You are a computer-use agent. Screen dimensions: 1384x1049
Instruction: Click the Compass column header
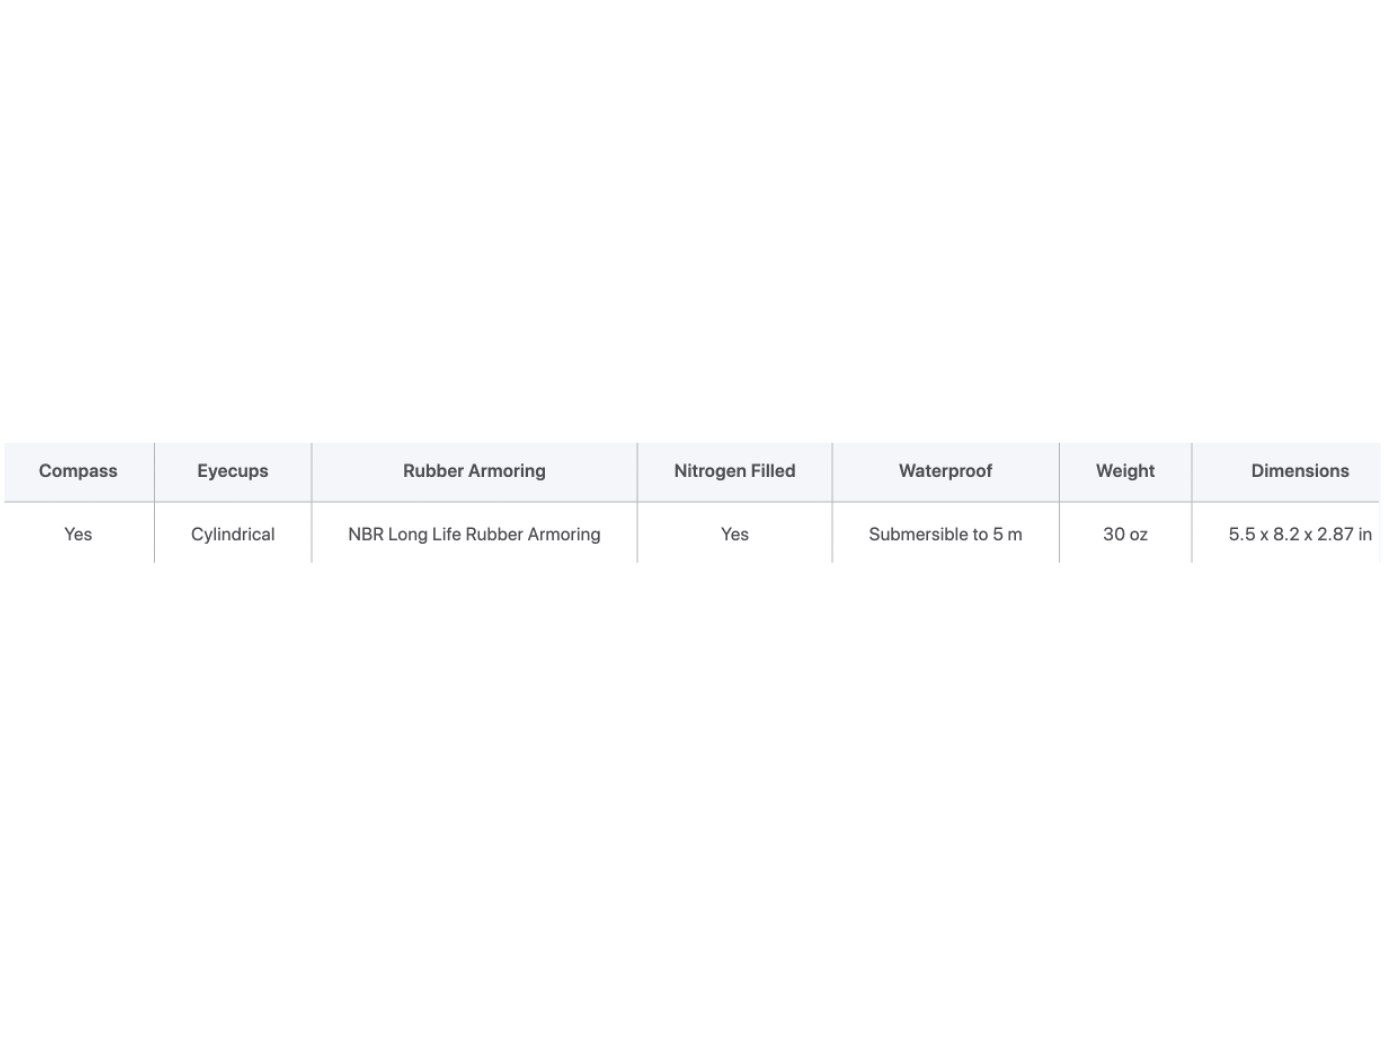pos(78,471)
